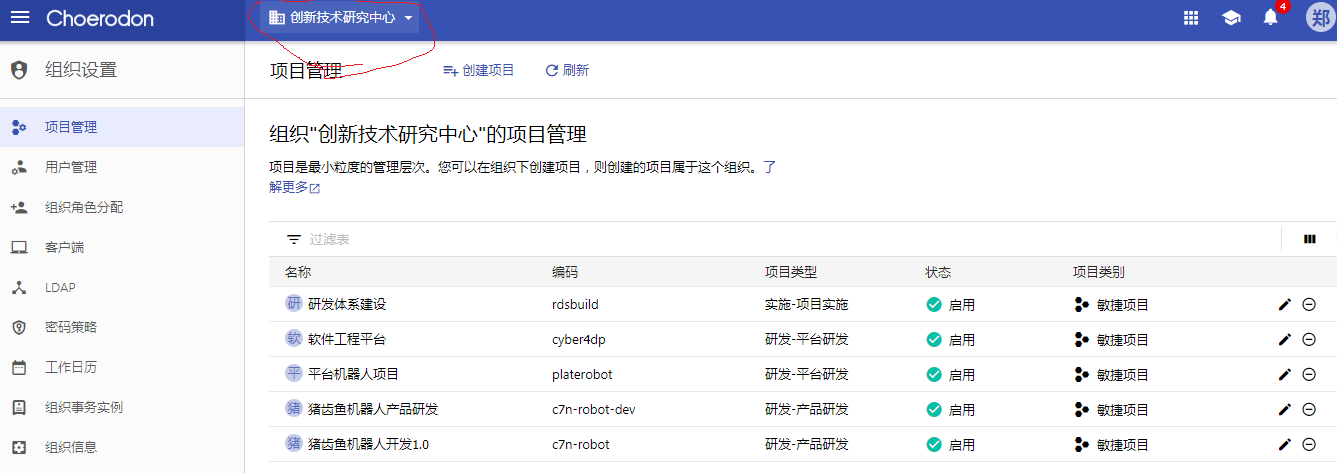This screenshot has height=473, width=1337.
Task: Expand the 创新技术研究中心 organization dropdown
Action: (x=340, y=18)
